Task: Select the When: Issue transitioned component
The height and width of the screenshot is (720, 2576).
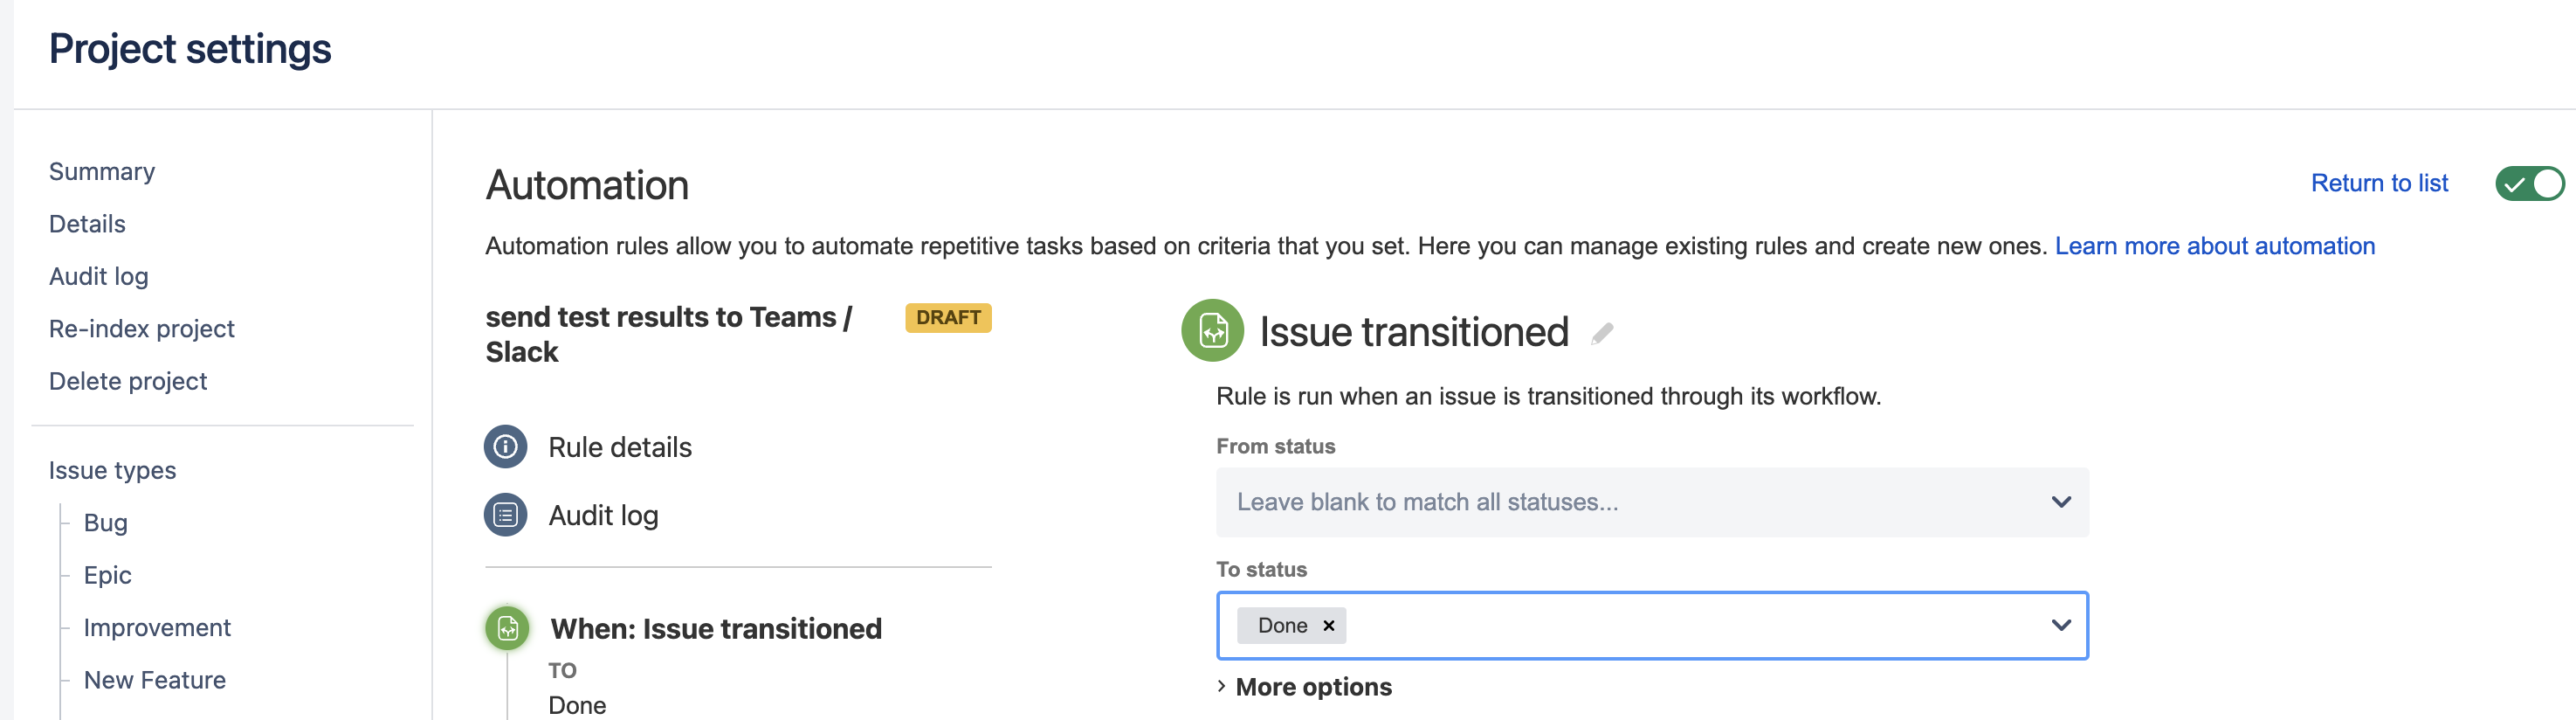Action: tap(716, 628)
